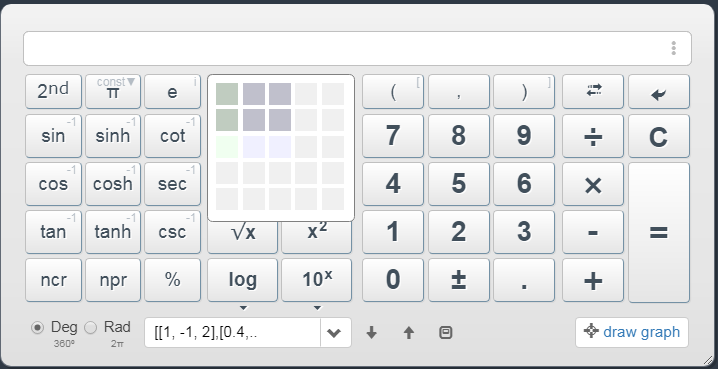Select the 3x3 matrix grid cell

point(280,147)
